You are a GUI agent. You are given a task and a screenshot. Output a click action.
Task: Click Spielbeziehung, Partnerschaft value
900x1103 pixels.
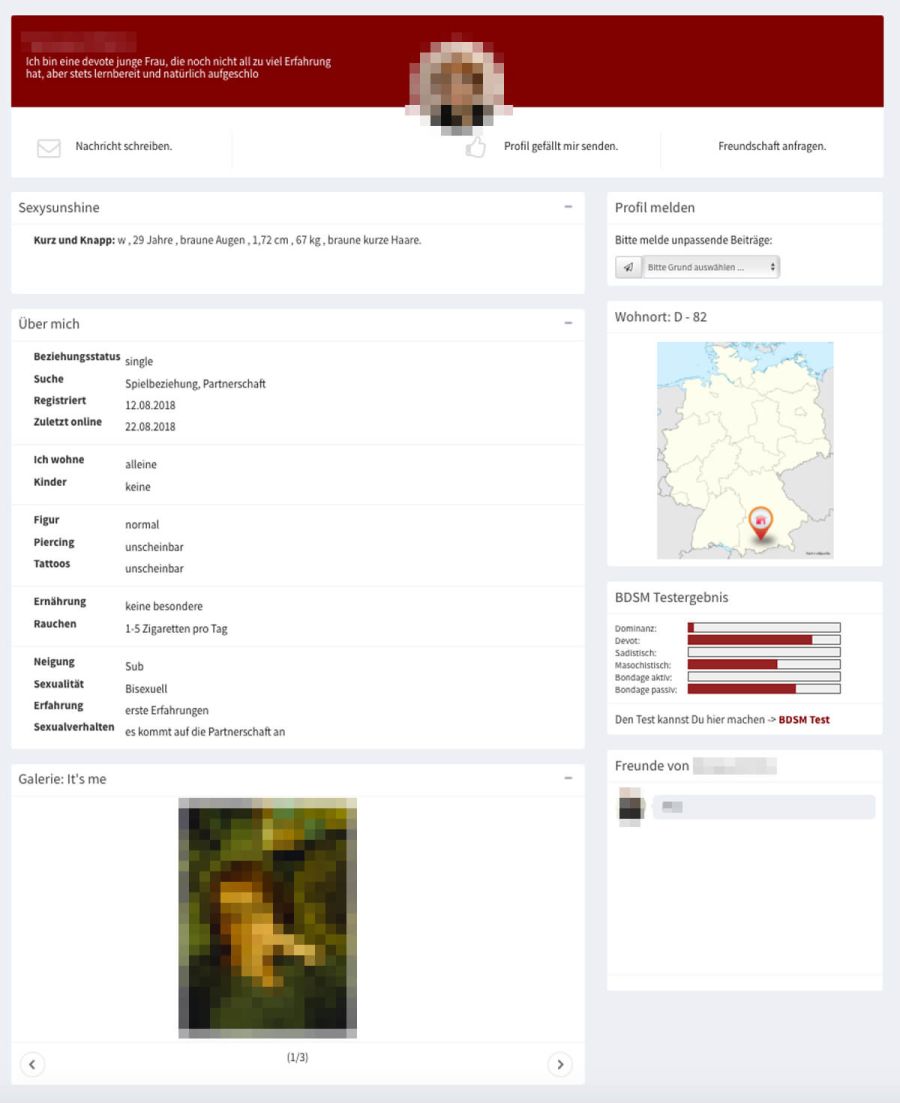[196, 383]
